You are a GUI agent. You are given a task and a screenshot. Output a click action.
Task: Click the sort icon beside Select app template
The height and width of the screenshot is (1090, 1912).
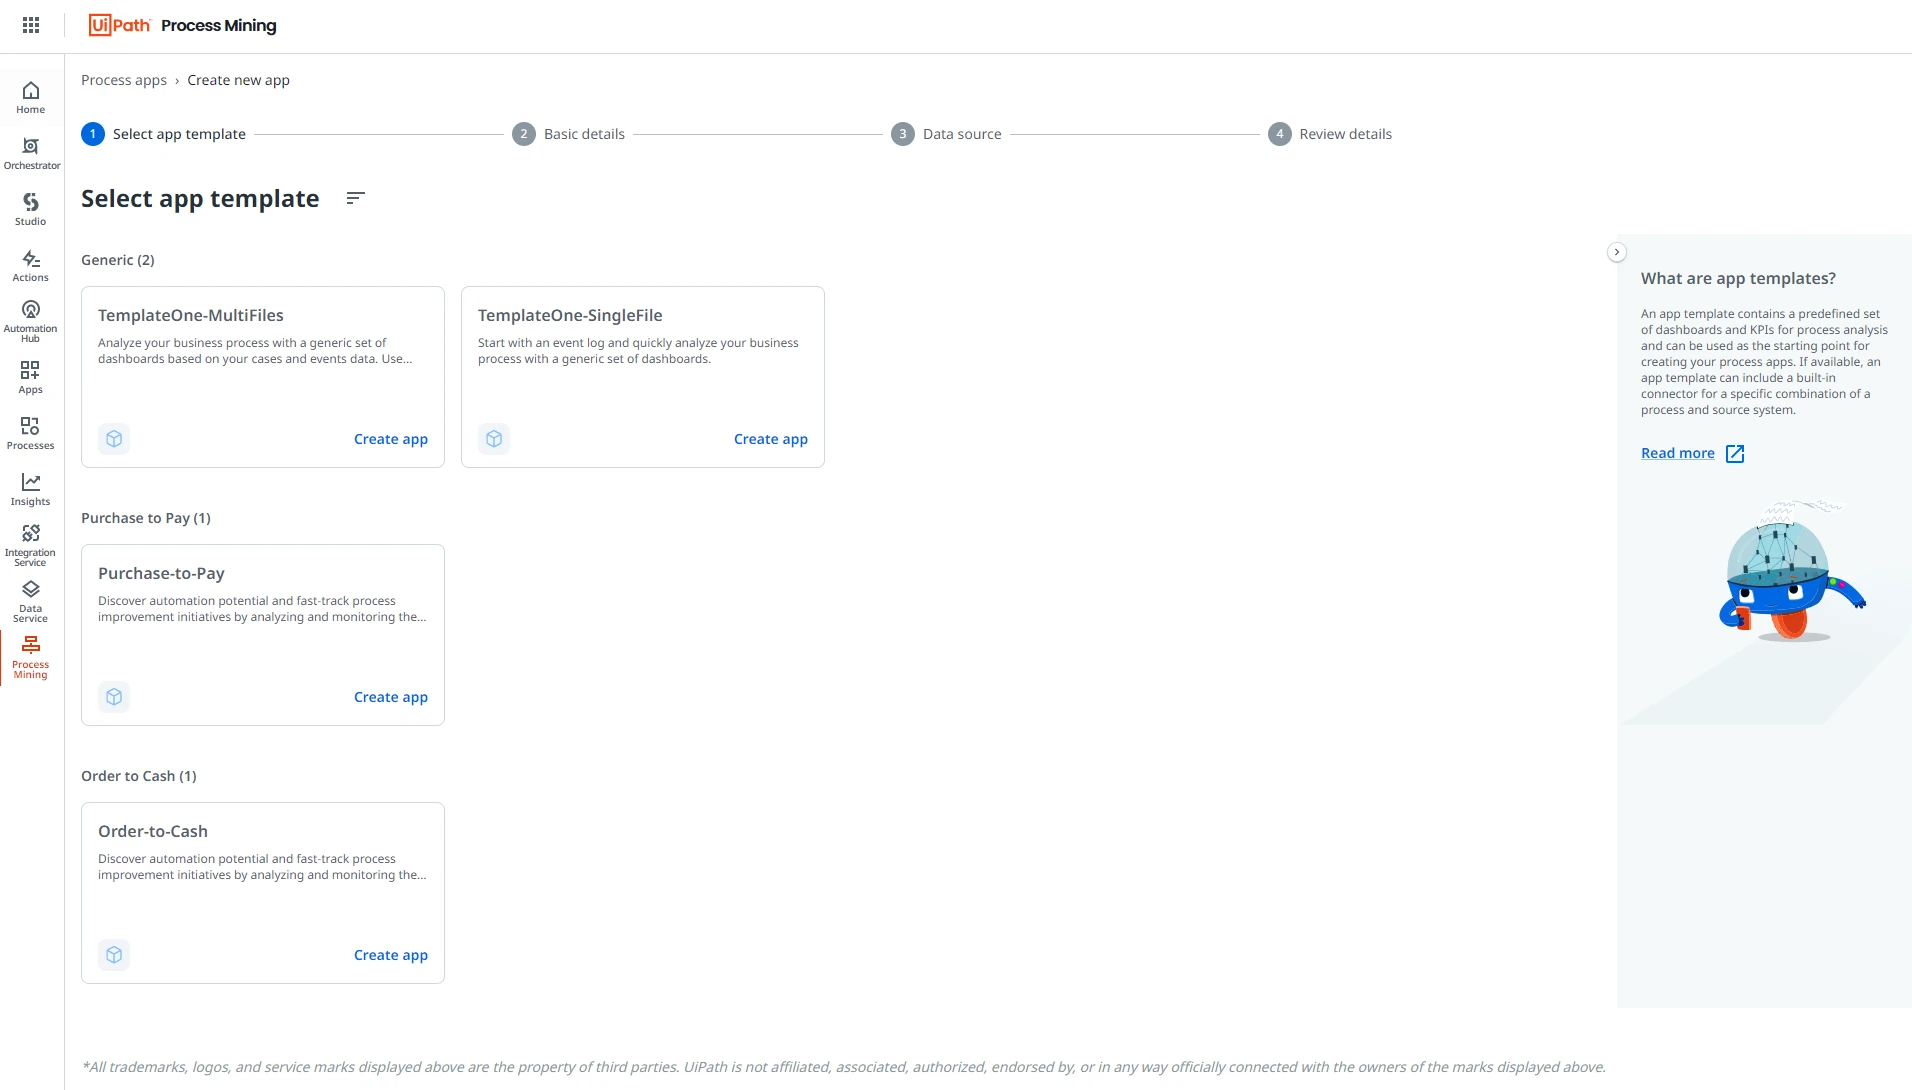355,198
